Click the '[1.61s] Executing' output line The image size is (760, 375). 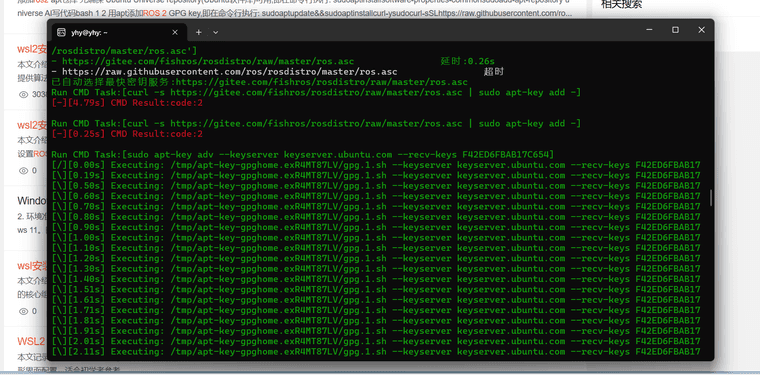pos(376,299)
